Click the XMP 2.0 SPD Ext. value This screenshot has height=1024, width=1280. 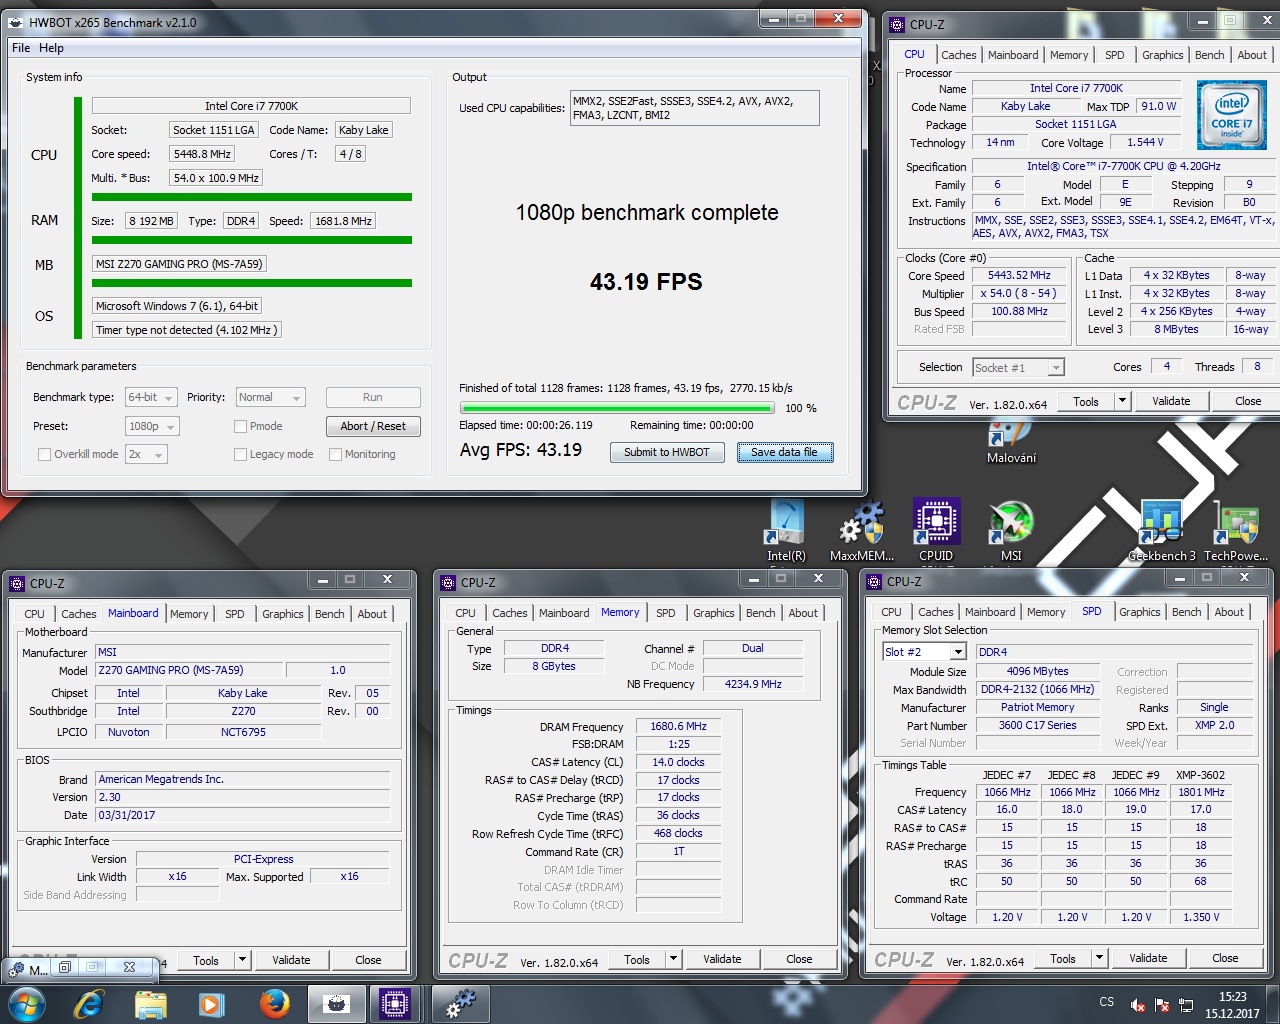tap(1214, 725)
